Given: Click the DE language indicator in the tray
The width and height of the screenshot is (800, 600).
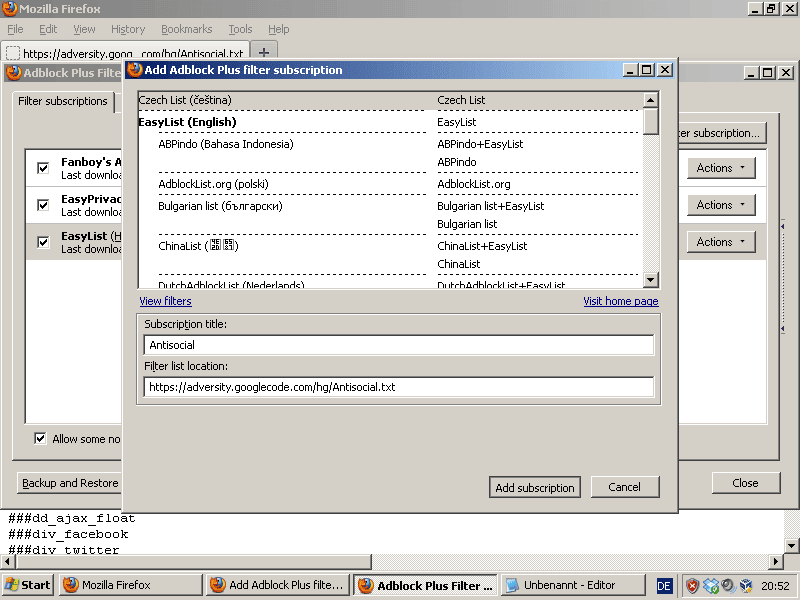Looking at the screenshot, I should [664, 586].
